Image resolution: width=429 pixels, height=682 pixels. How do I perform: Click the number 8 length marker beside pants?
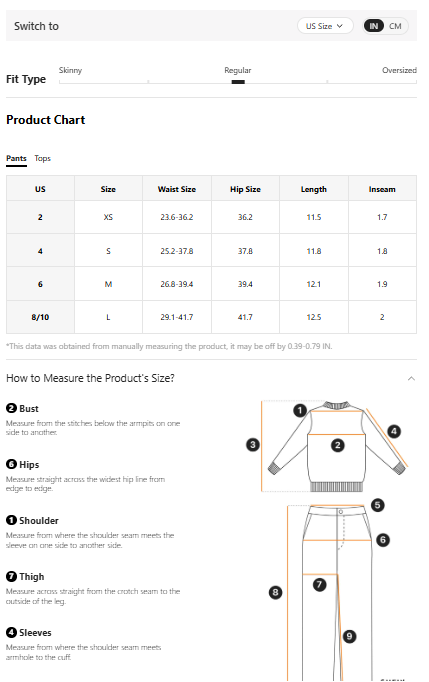click(275, 592)
